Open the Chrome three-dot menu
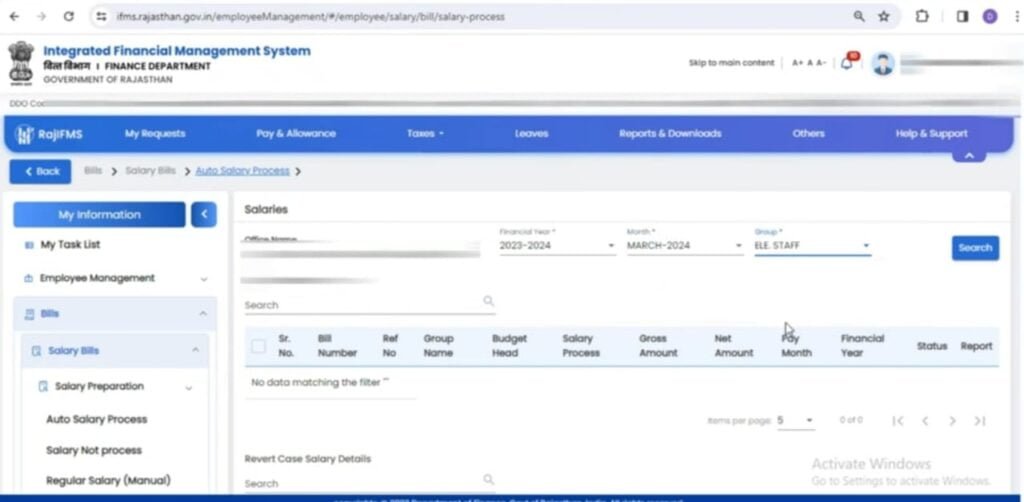This screenshot has height=502, width=1024. pos(1017,16)
